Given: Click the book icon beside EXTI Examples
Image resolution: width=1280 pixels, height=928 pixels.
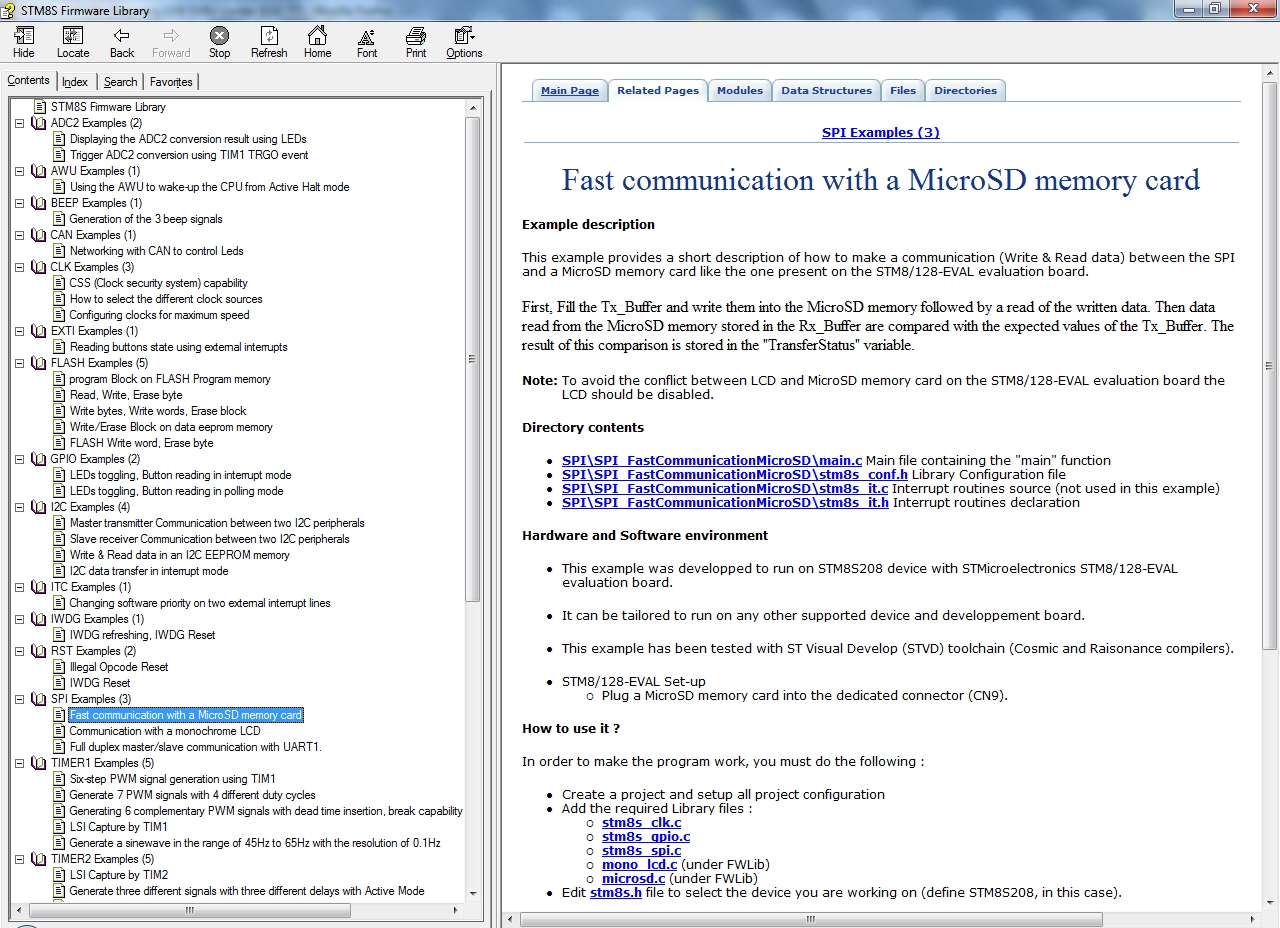Looking at the screenshot, I should [x=39, y=331].
